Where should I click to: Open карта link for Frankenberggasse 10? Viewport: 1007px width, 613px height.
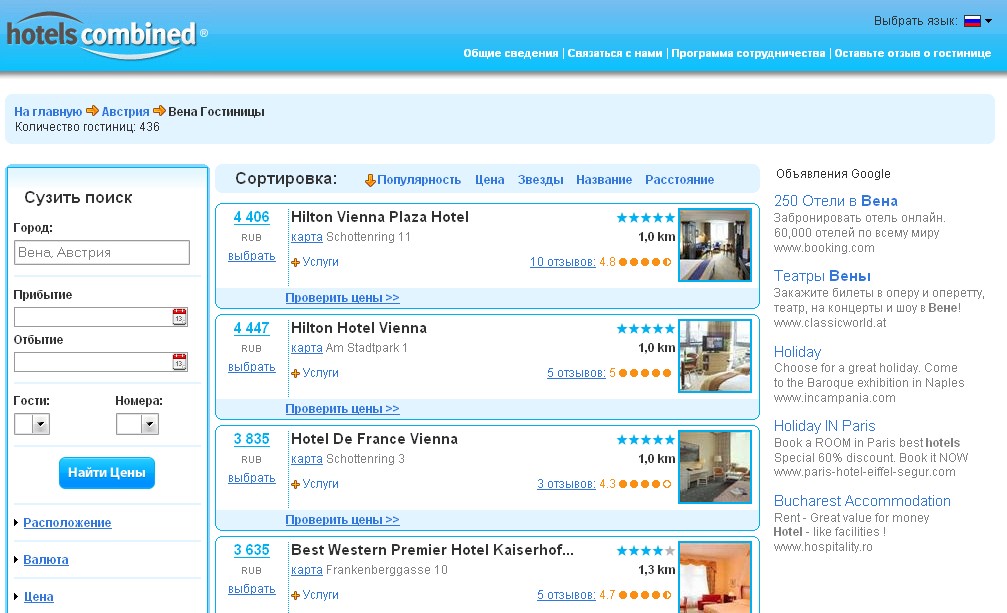[x=307, y=570]
